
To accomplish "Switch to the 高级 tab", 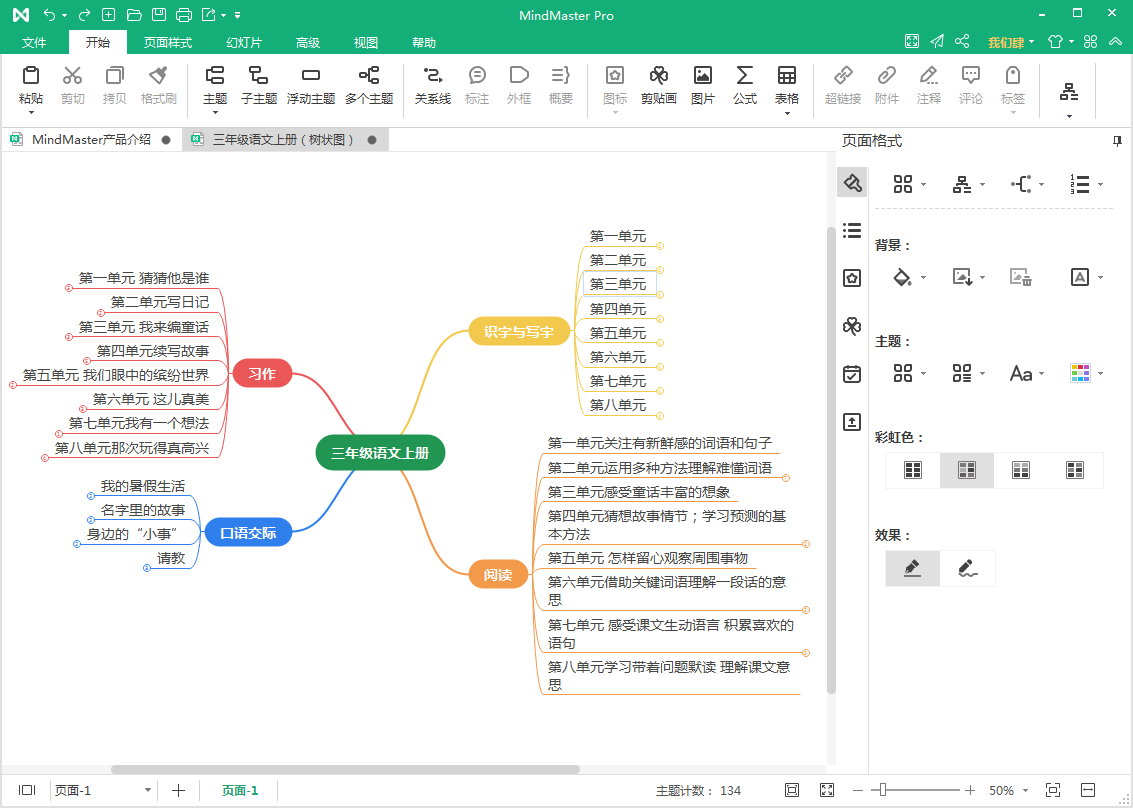I will pyautogui.click(x=307, y=43).
